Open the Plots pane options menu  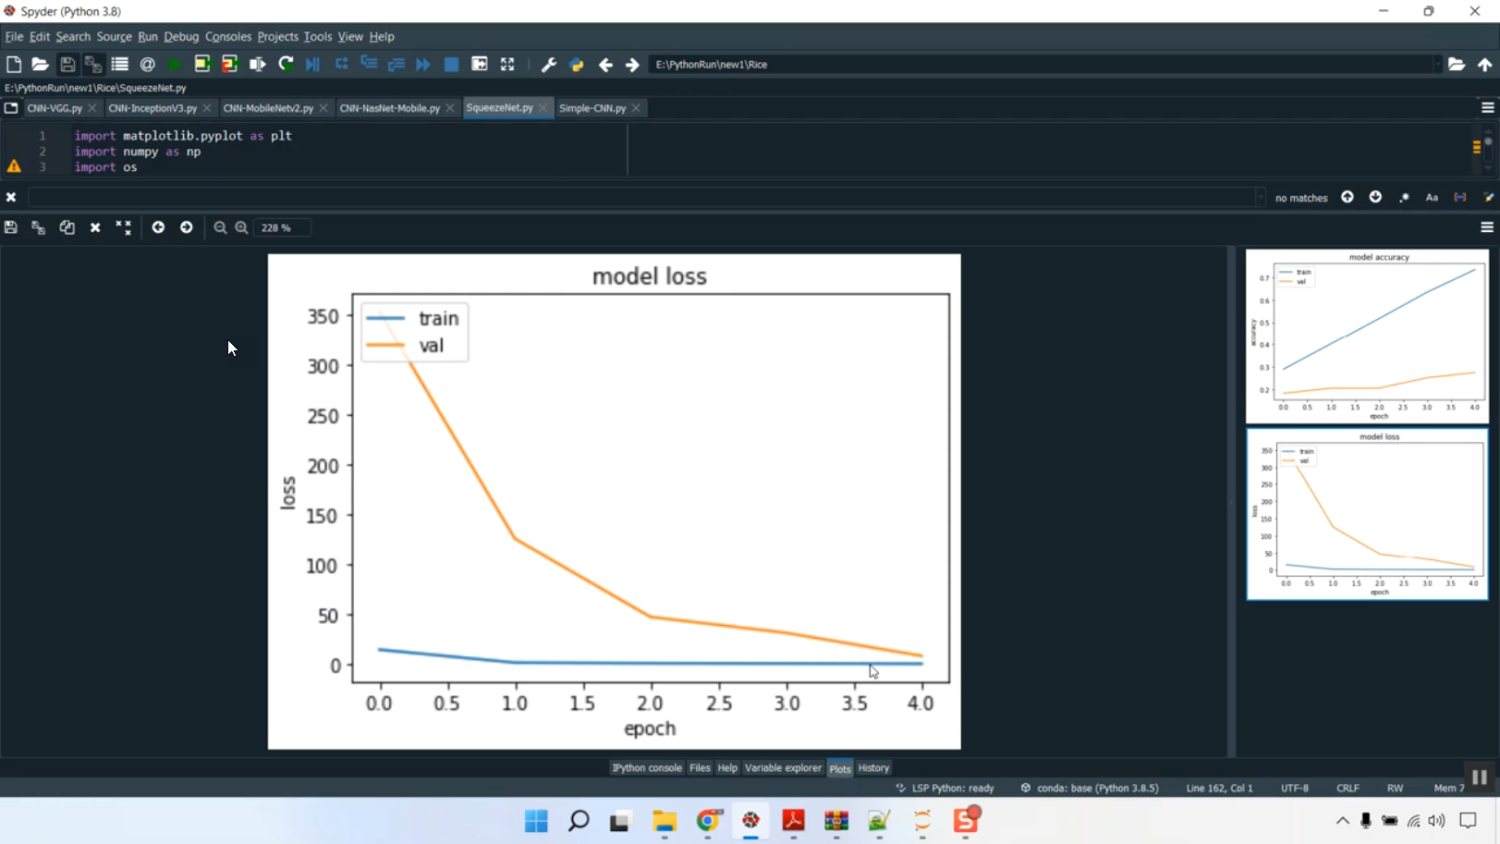(x=1486, y=227)
